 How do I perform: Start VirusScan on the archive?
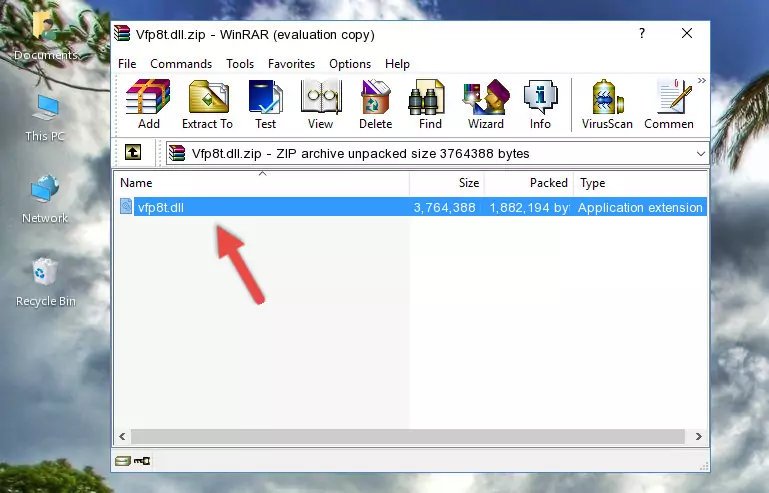coord(607,104)
